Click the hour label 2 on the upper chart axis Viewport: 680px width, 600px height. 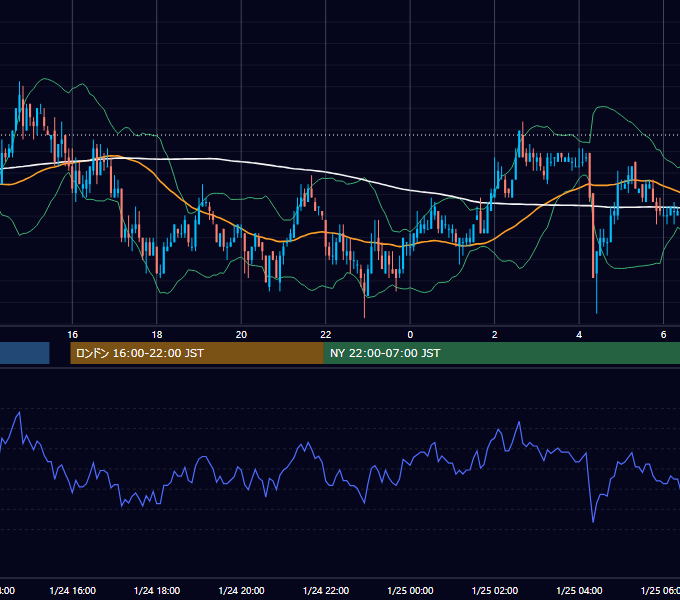pos(494,334)
